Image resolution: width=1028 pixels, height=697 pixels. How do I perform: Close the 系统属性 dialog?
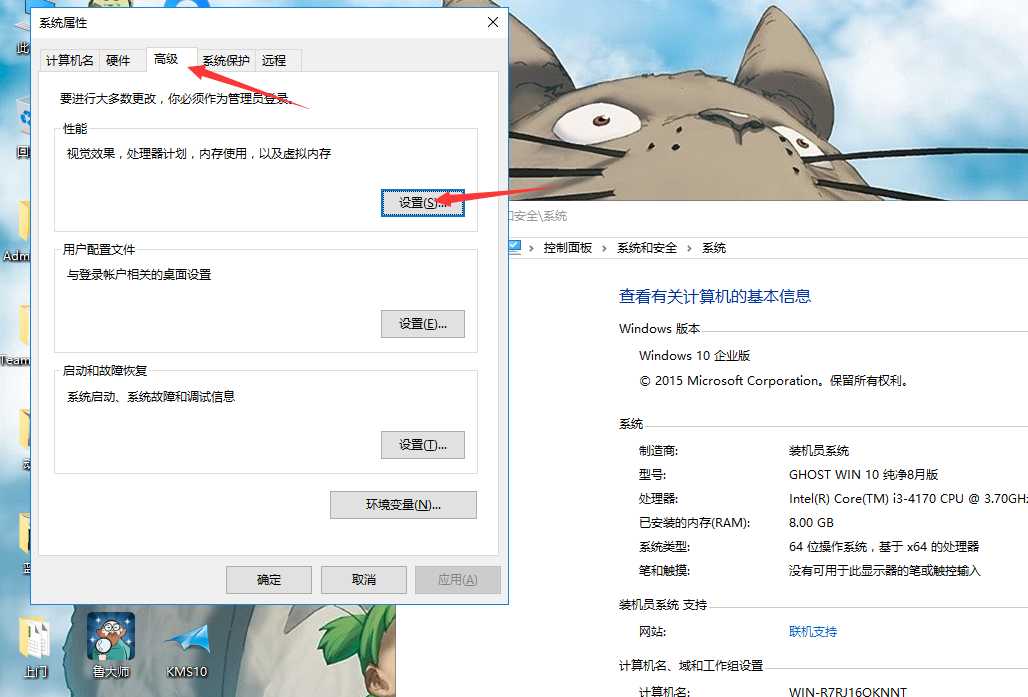pos(493,22)
